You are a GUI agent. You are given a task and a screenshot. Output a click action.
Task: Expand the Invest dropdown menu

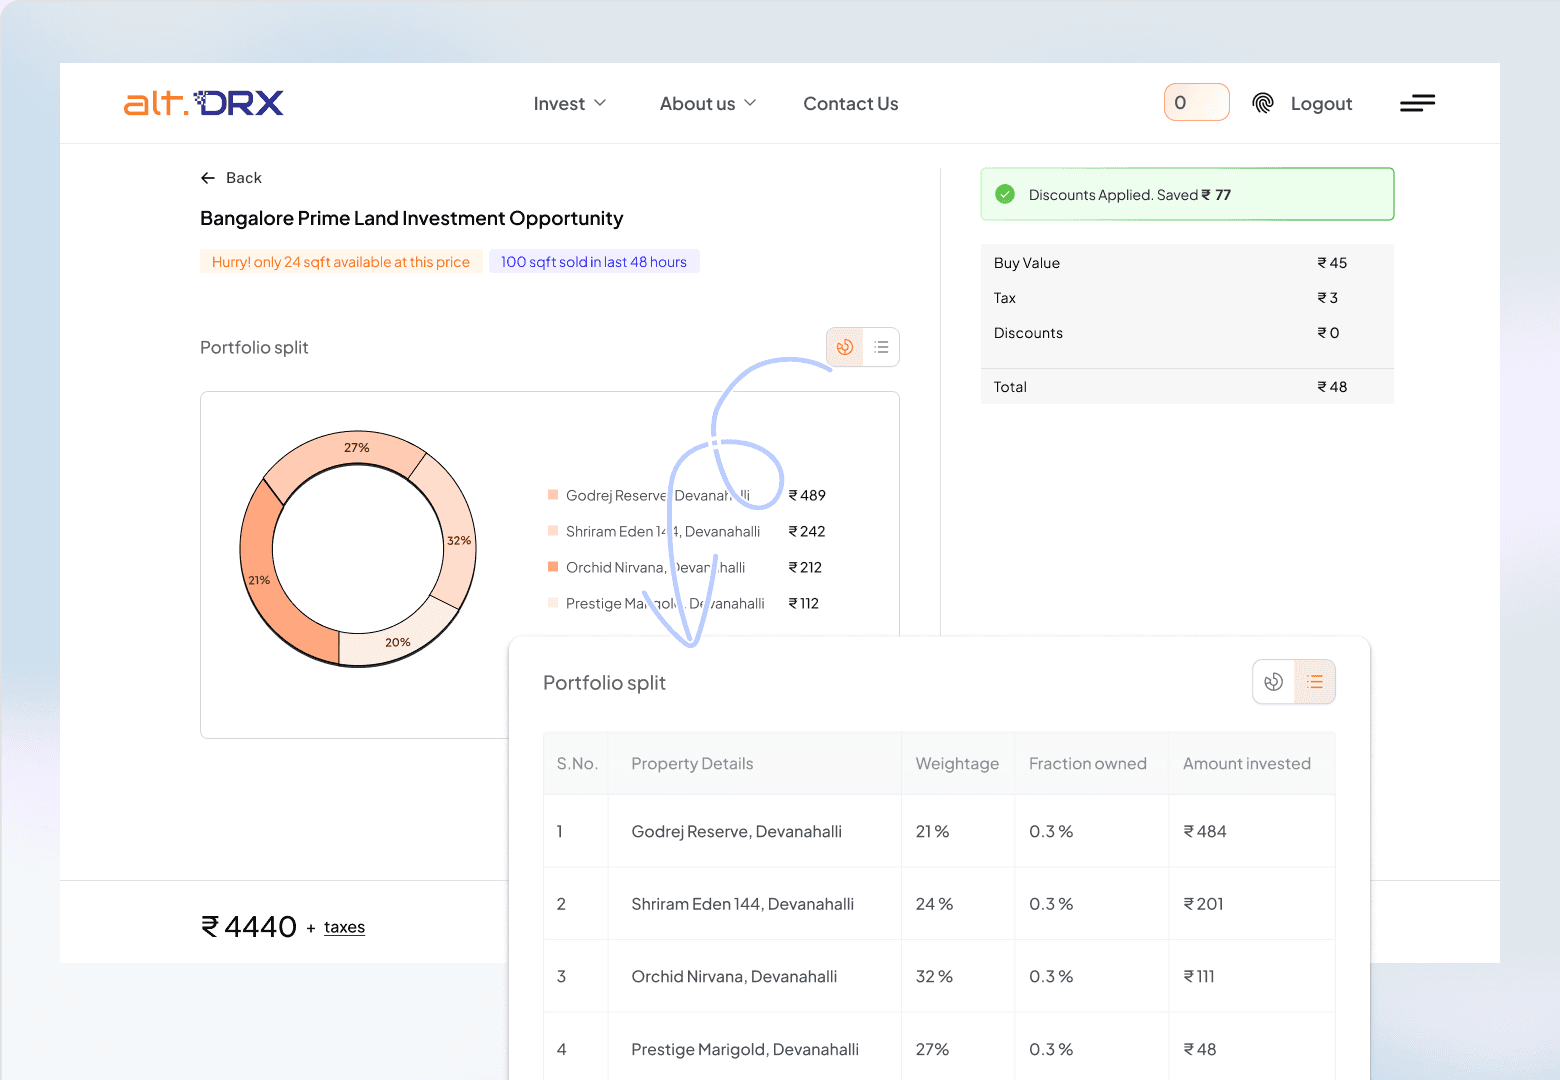(570, 104)
